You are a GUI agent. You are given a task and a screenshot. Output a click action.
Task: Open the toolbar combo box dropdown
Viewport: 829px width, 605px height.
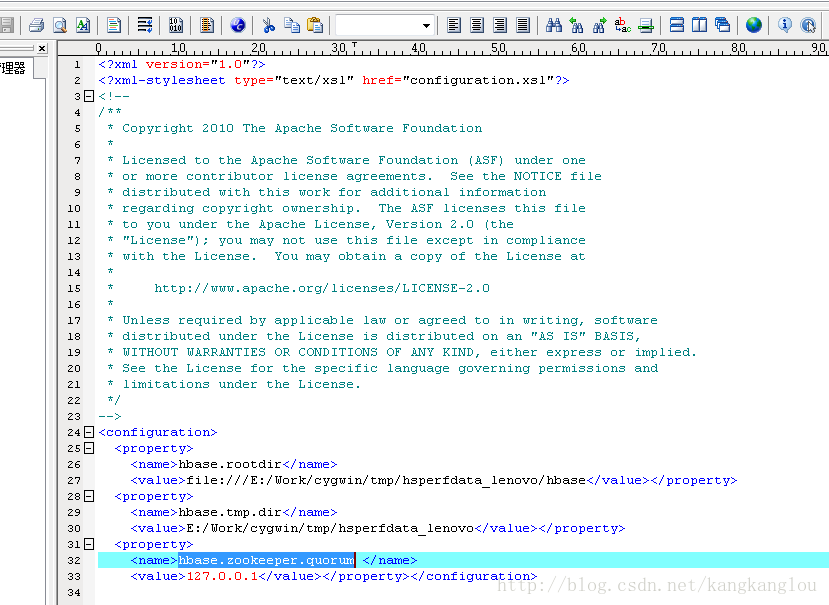[426, 25]
